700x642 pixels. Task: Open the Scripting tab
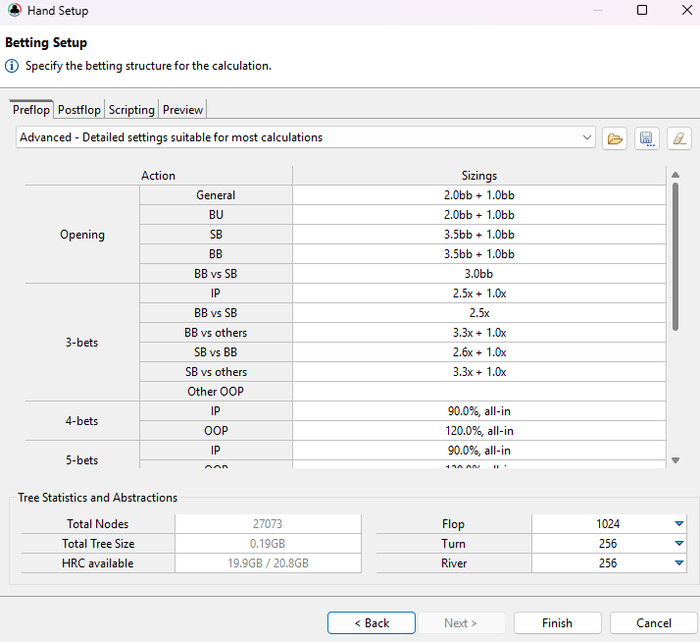(x=131, y=109)
